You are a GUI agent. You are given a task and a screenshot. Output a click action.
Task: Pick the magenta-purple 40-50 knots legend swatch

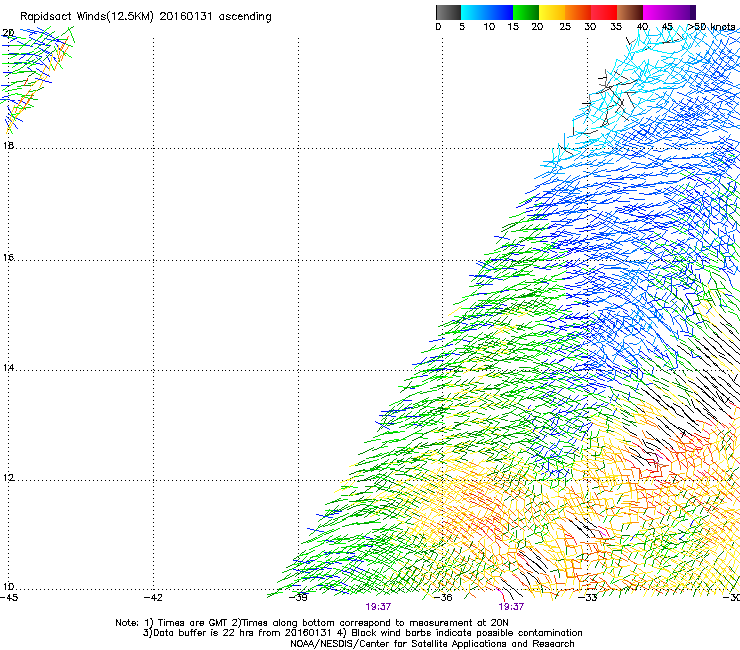tap(669, 12)
